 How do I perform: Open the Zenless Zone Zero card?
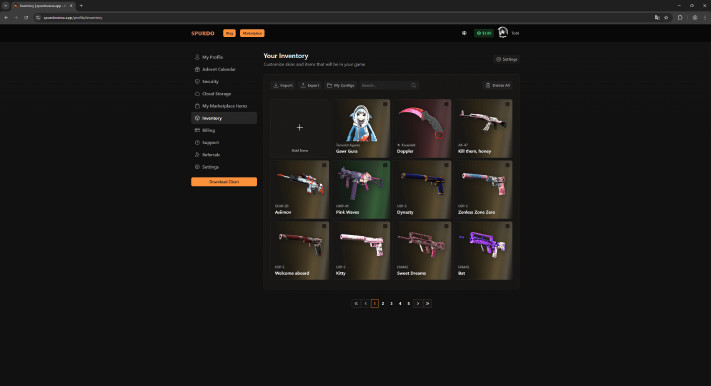[483, 190]
